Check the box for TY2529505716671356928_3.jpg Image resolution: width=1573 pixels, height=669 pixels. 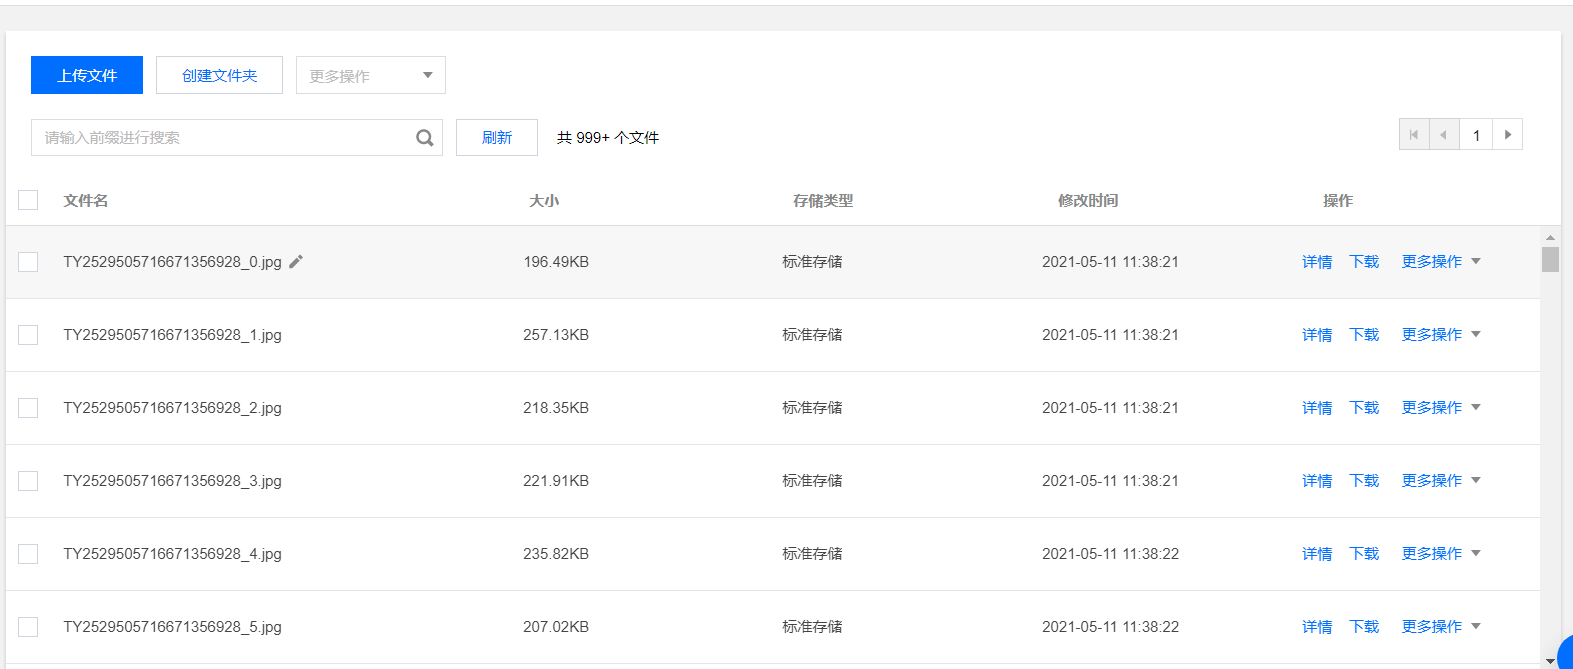click(x=28, y=481)
